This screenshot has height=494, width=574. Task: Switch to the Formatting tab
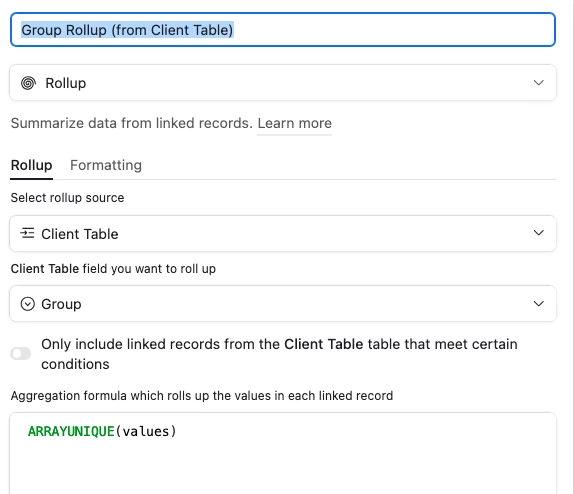pyautogui.click(x=106, y=165)
